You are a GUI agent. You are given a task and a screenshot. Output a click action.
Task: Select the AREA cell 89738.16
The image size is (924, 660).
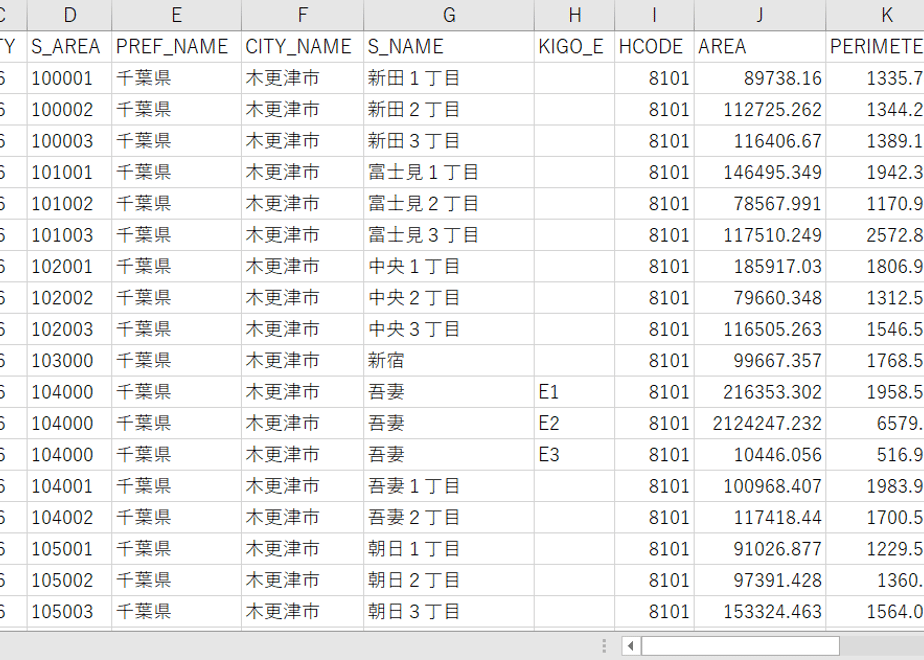(760, 78)
